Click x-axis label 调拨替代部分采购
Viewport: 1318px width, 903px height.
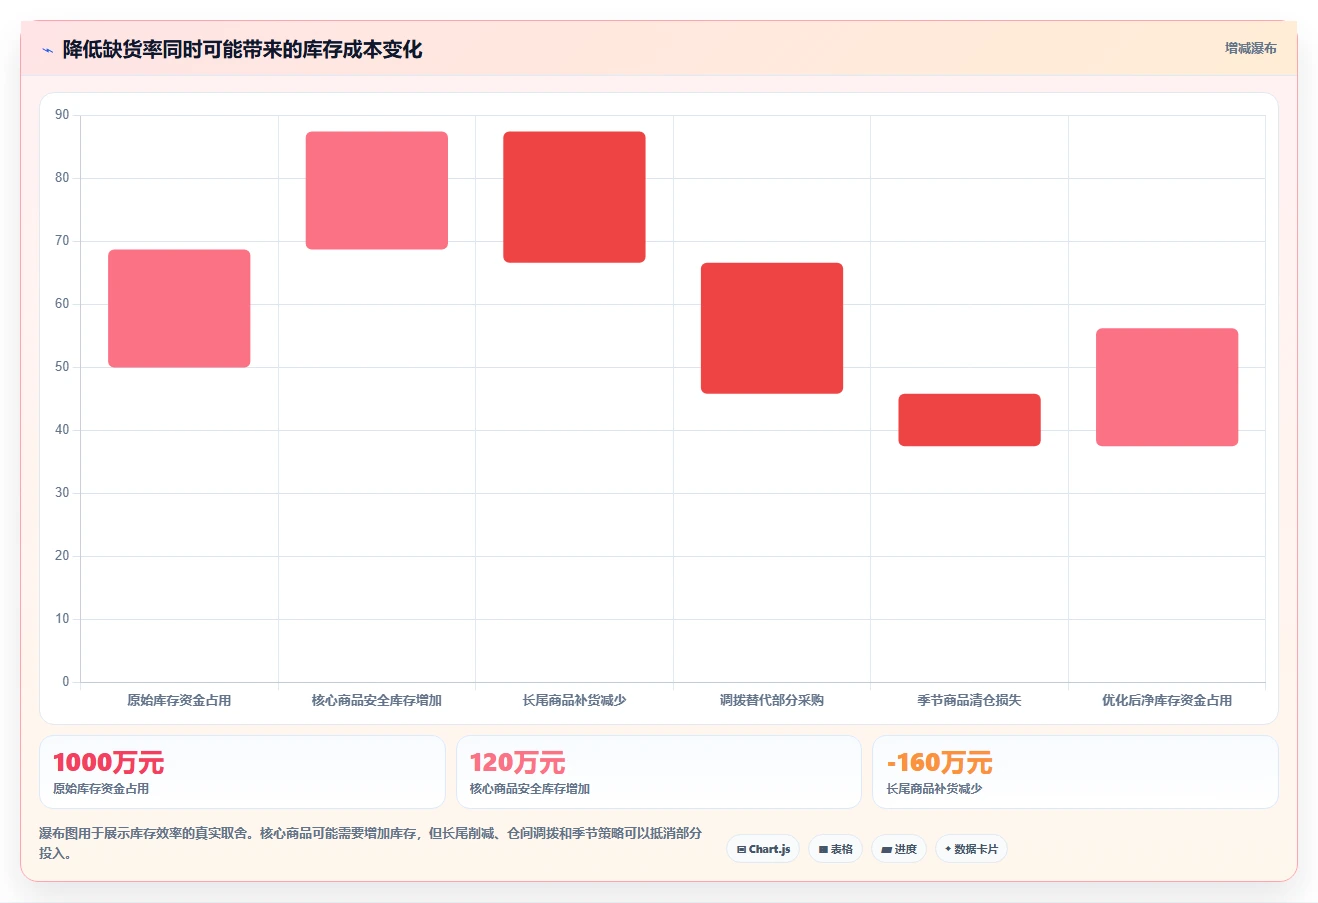coord(772,700)
